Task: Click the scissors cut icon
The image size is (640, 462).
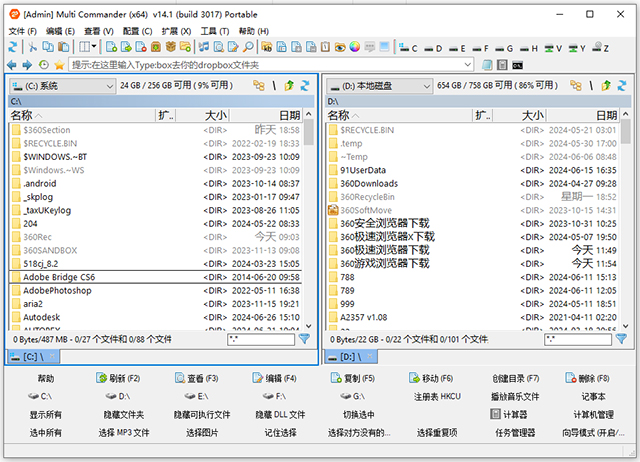Action: pos(32,47)
